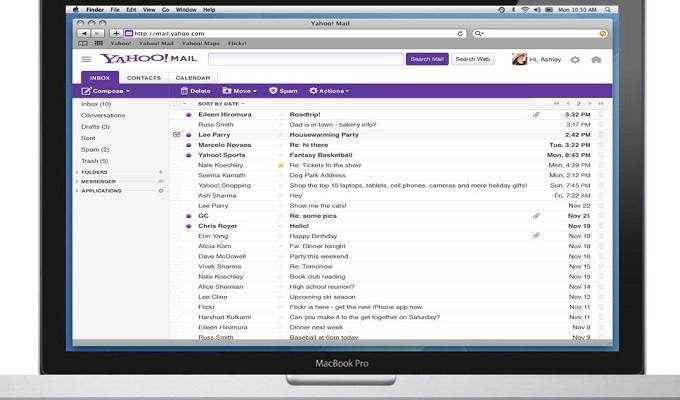Uncheck the Lee Parry Housewarming Party checkbox
Viewport: 680px width, 400px height.
177,134
